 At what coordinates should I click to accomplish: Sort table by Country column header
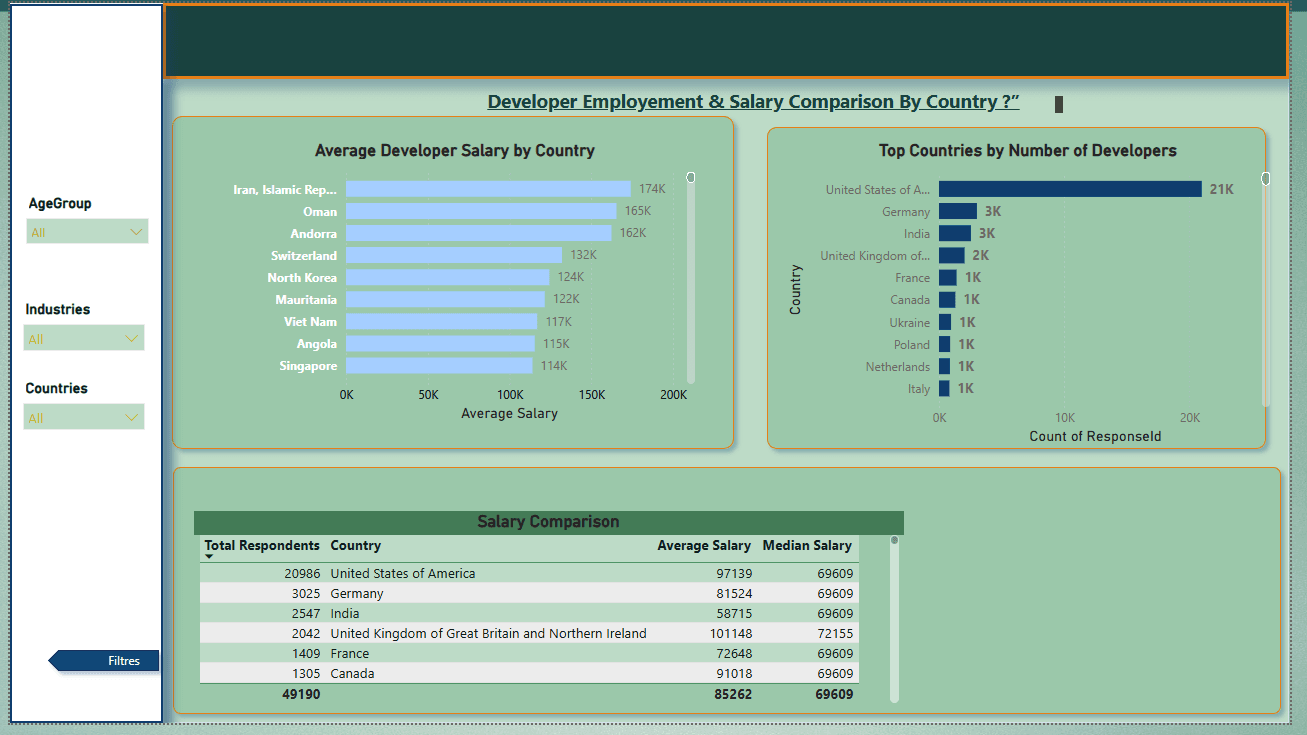[x=356, y=546]
